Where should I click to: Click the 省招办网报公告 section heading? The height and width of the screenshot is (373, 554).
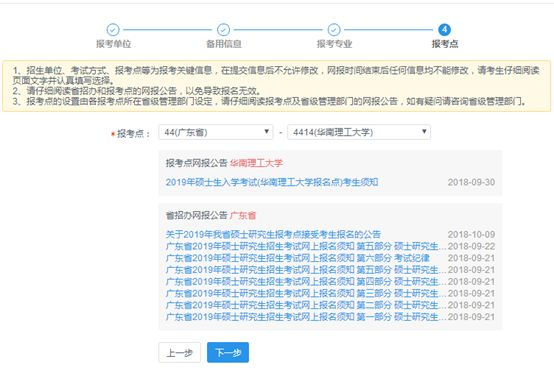(196, 215)
